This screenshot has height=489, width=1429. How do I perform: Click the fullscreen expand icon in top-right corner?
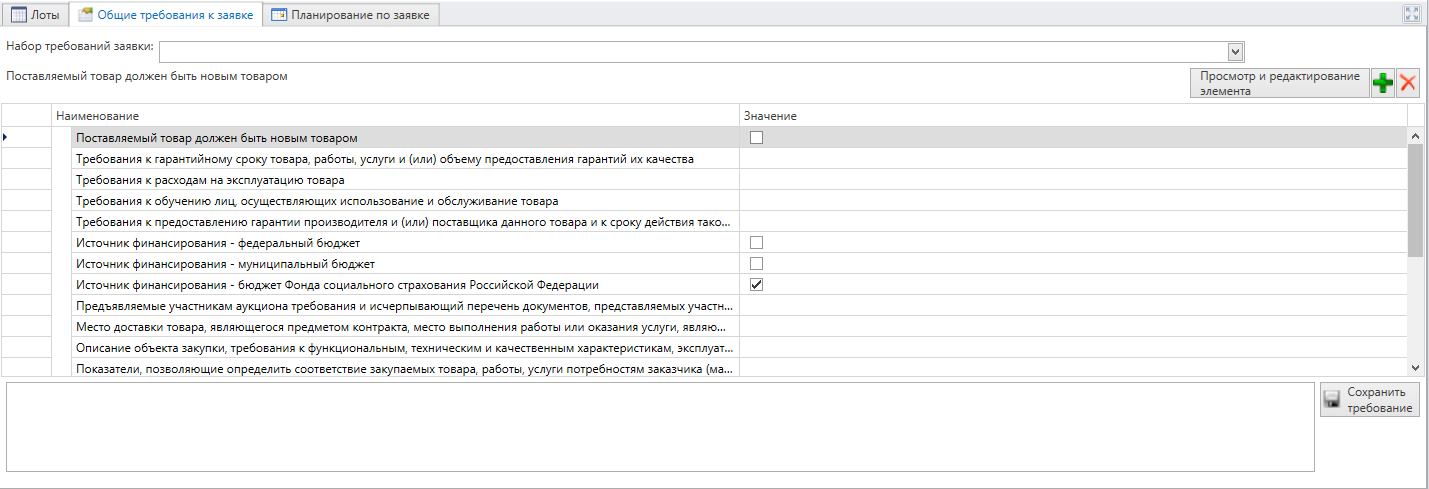1412,14
